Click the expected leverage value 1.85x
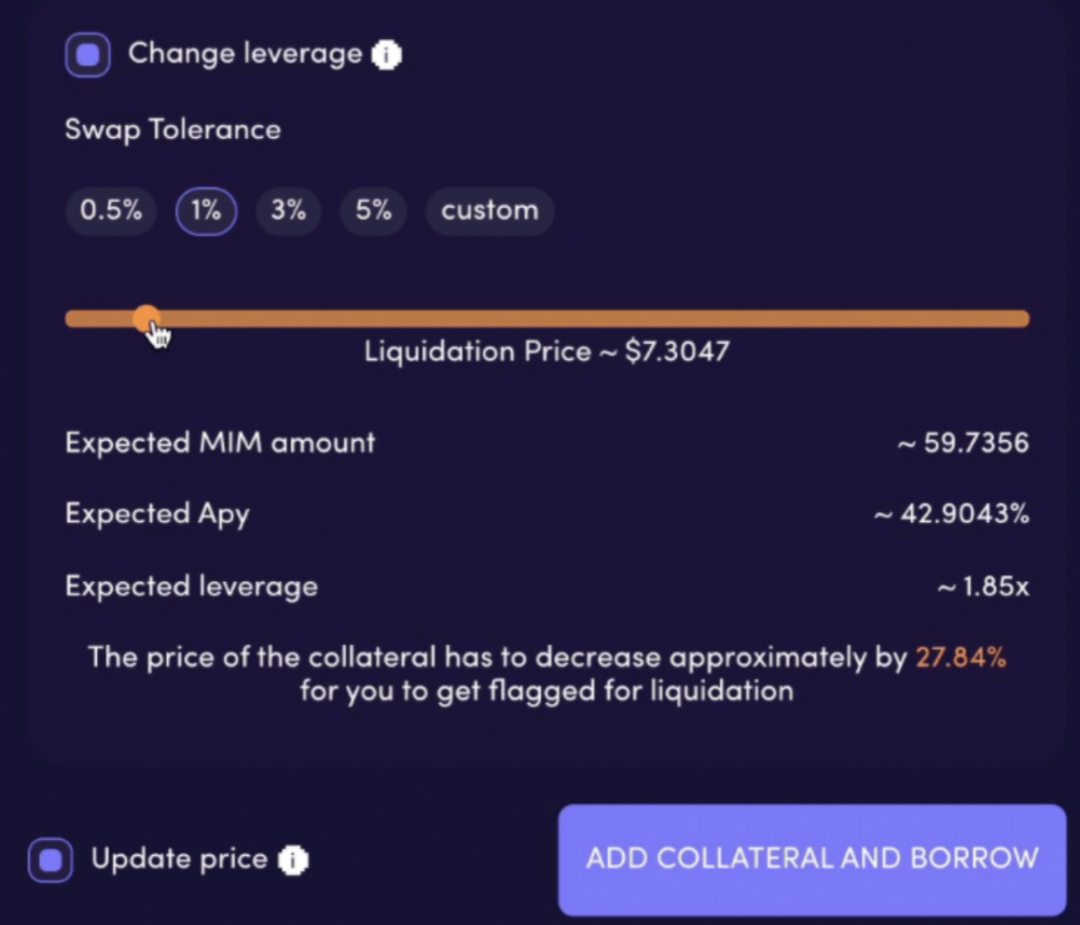Viewport: 1080px width, 925px height. 983,587
